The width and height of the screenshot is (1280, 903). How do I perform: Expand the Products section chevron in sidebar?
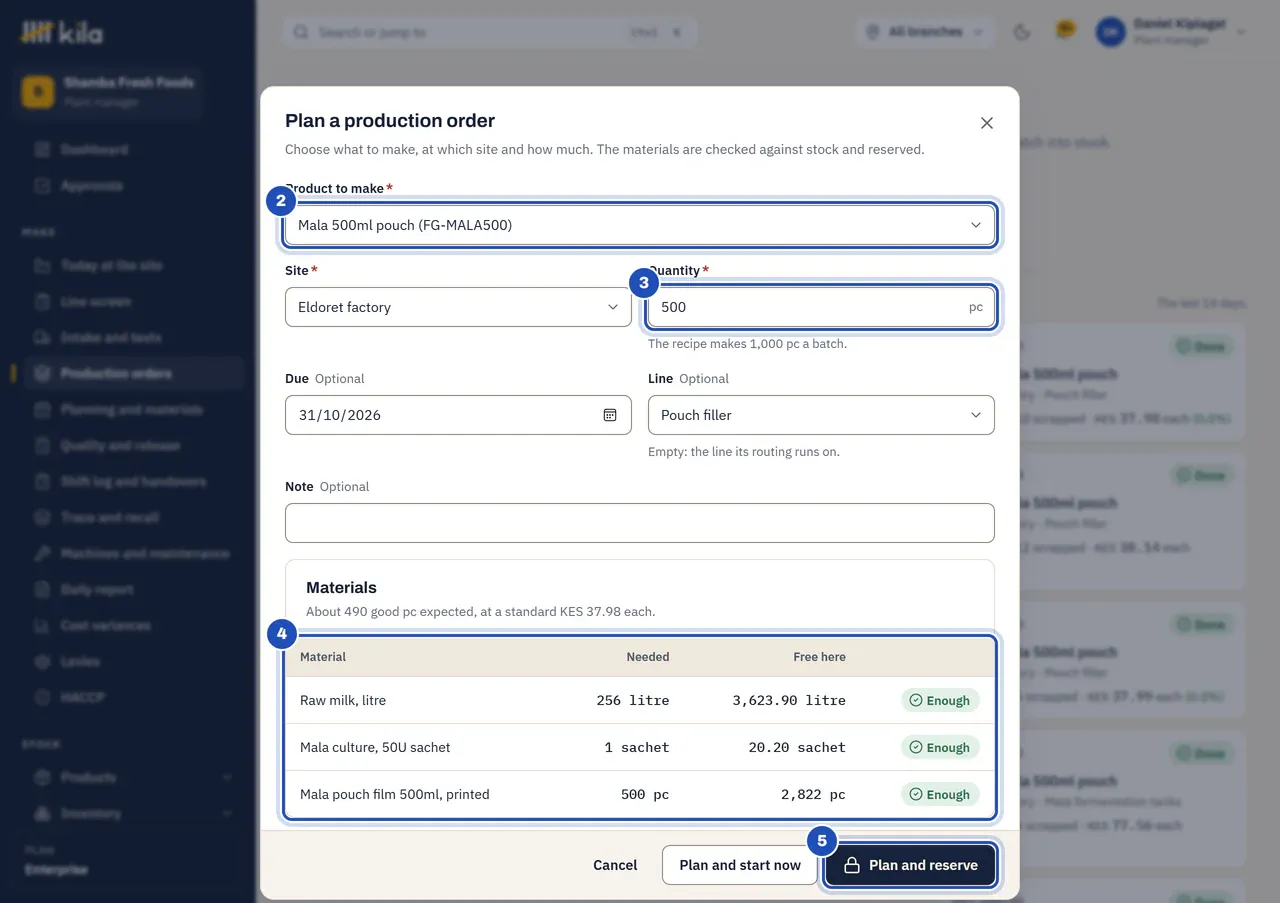tap(227, 777)
